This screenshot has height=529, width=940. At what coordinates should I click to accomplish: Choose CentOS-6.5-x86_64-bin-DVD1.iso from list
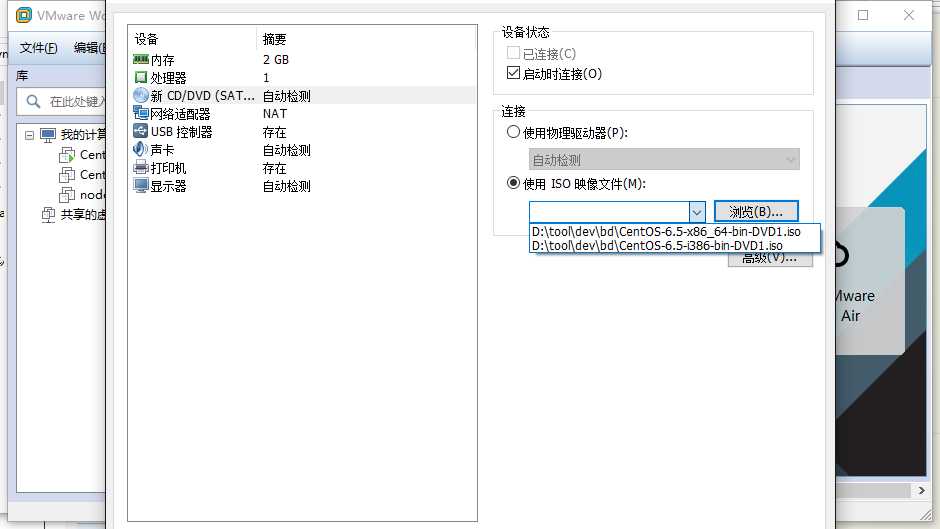[666, 232]
